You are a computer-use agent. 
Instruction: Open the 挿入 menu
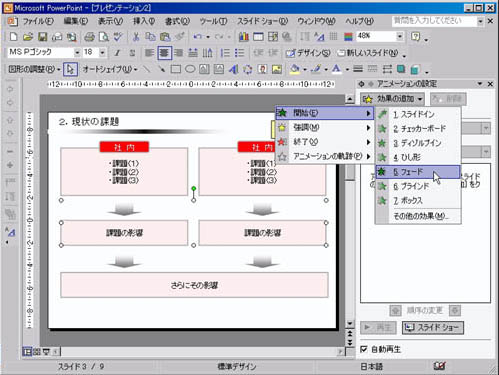click(144, 21)
